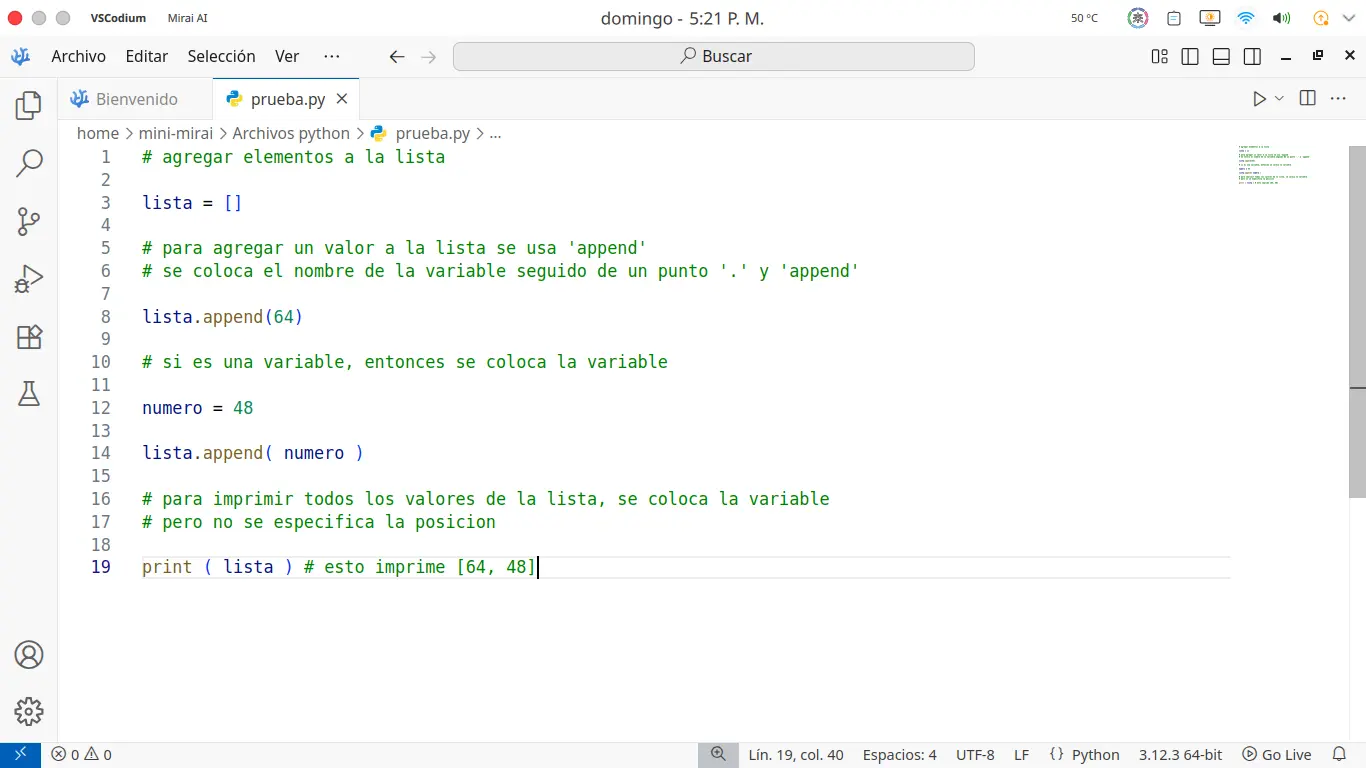Open Python language mode selector
This screenshot has height=768, width=1366.
1095,755
